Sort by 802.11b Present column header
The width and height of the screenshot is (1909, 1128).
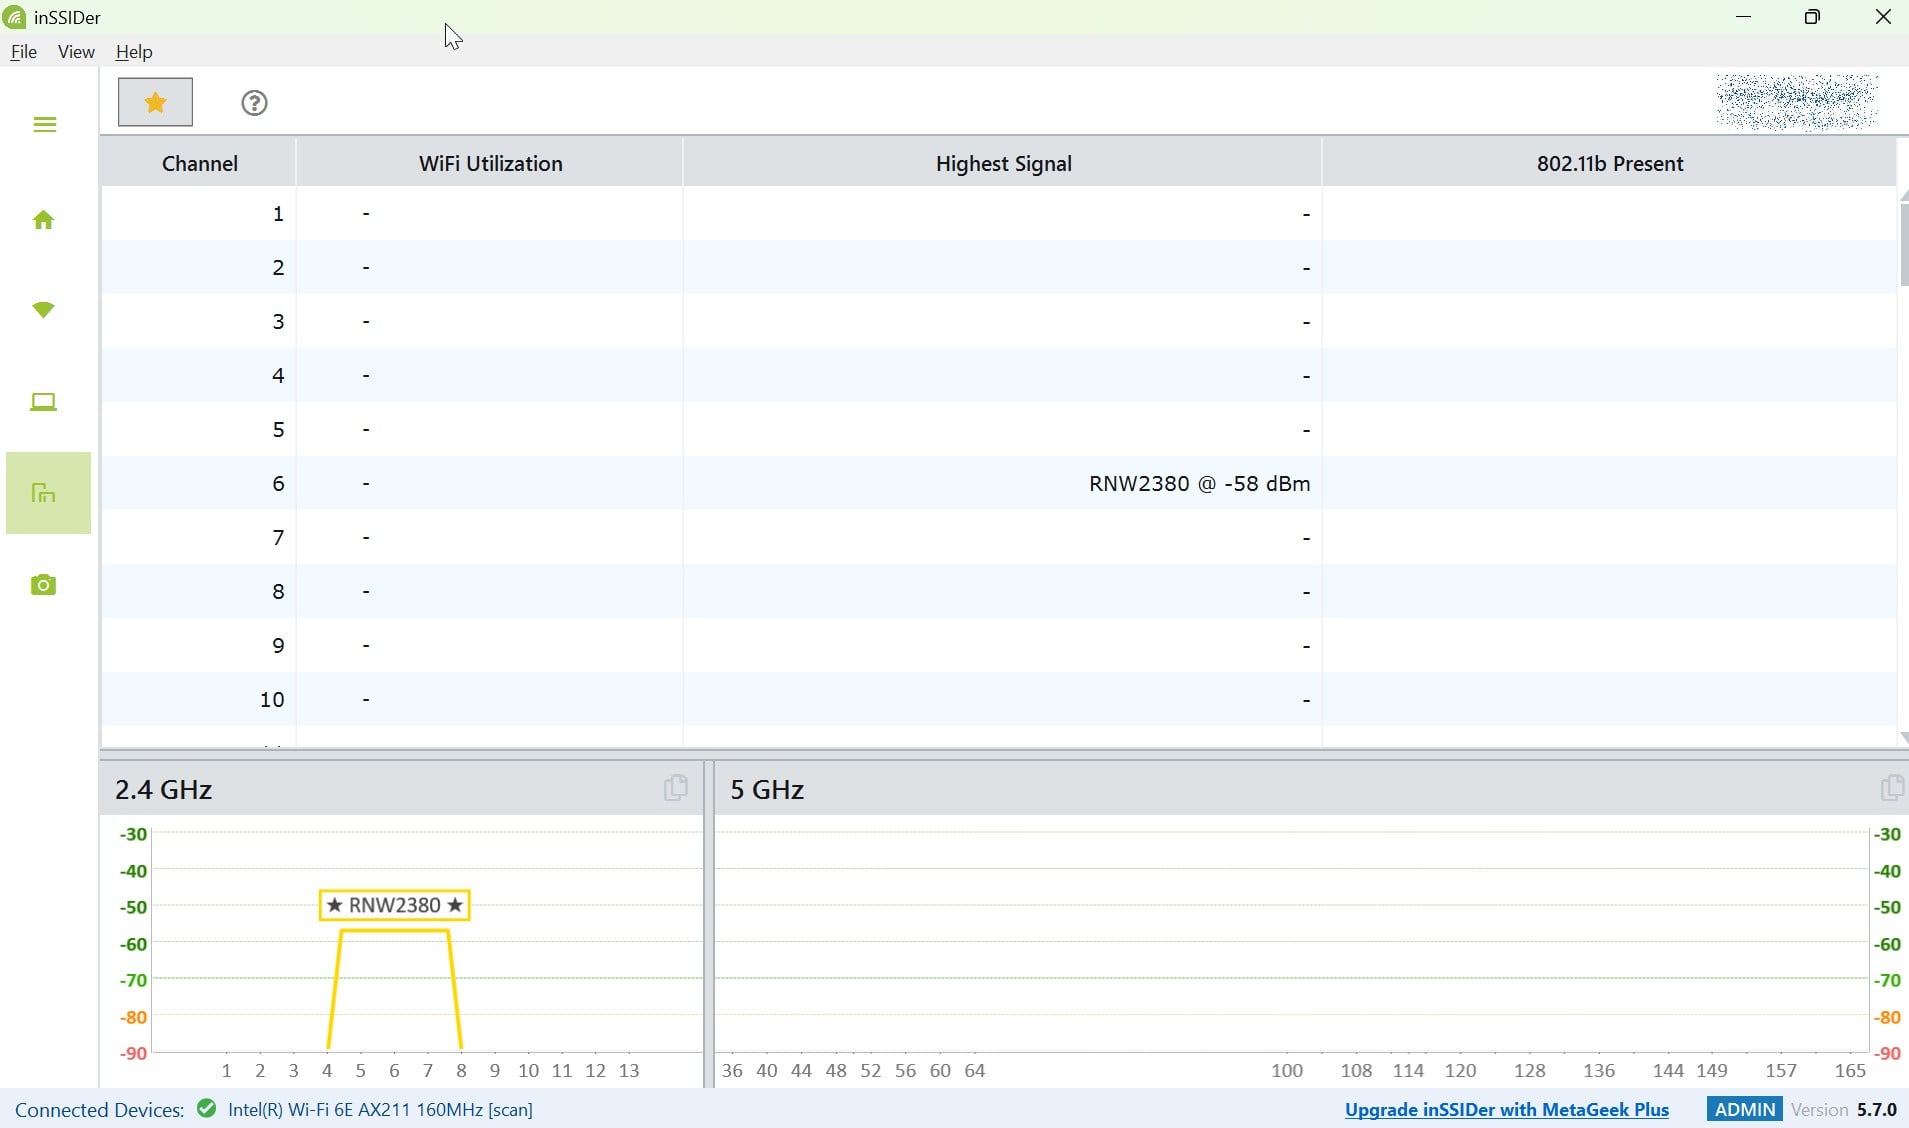(1610, 163)
